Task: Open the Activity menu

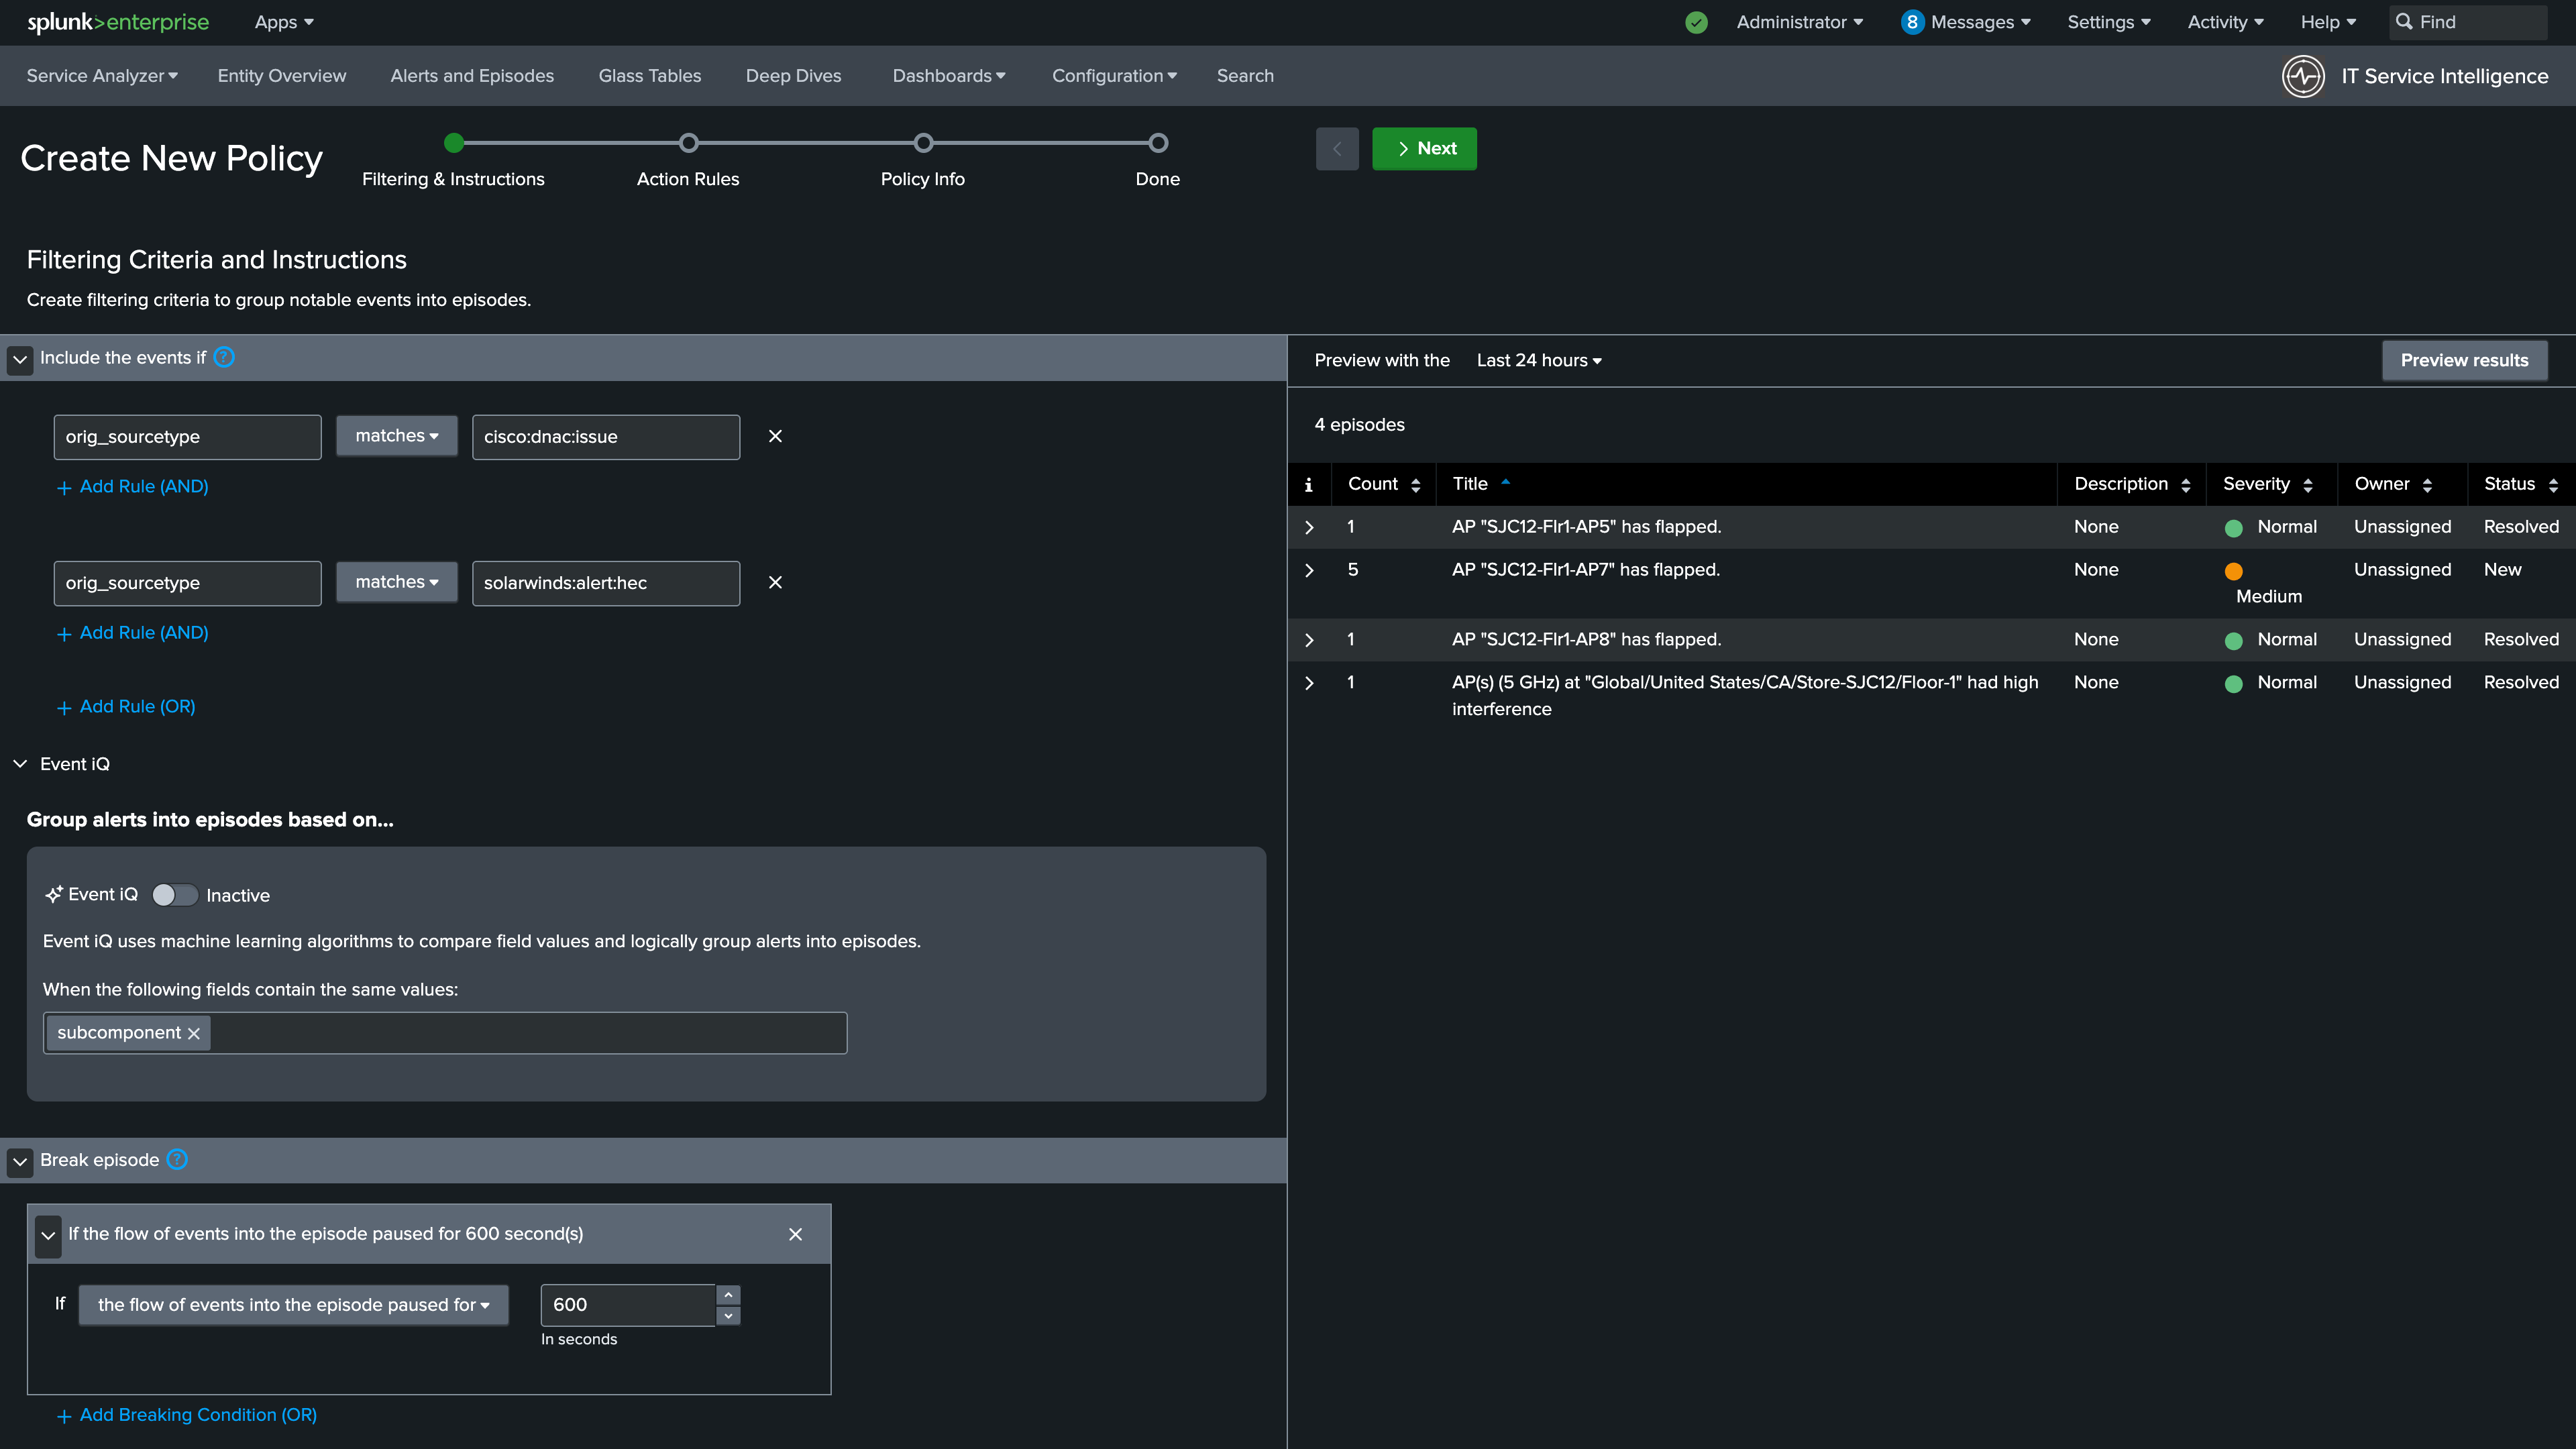Action: (2226, 22)
